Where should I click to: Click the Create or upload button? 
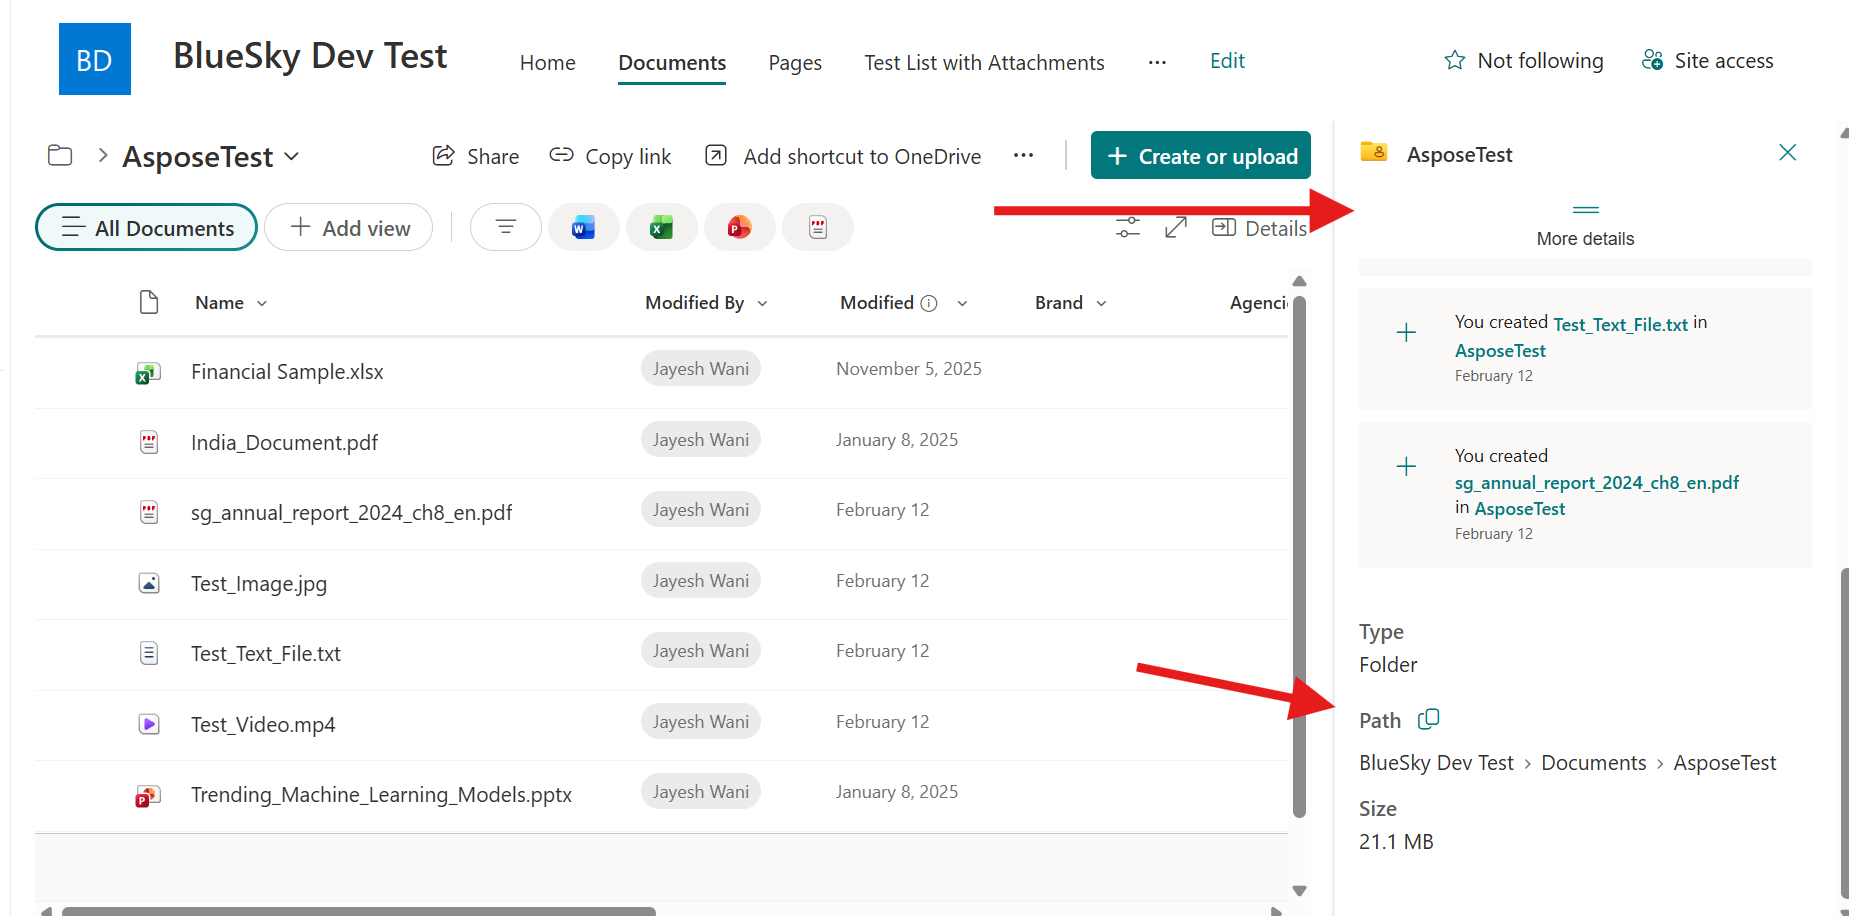pyautogui.click(x=1200, y=156)
